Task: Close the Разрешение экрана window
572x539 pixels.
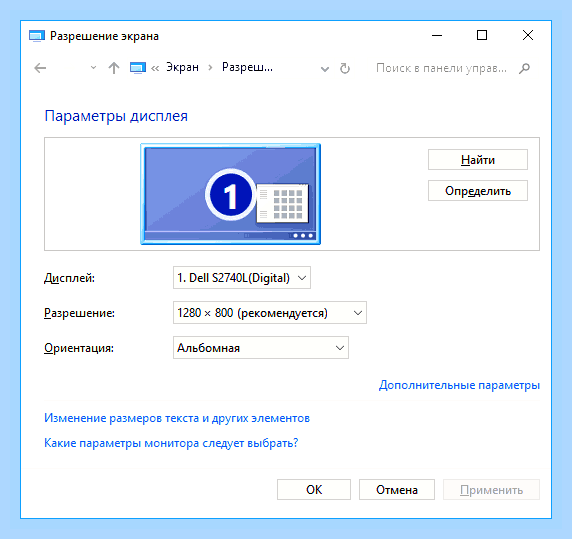Action: coord(527,35)
